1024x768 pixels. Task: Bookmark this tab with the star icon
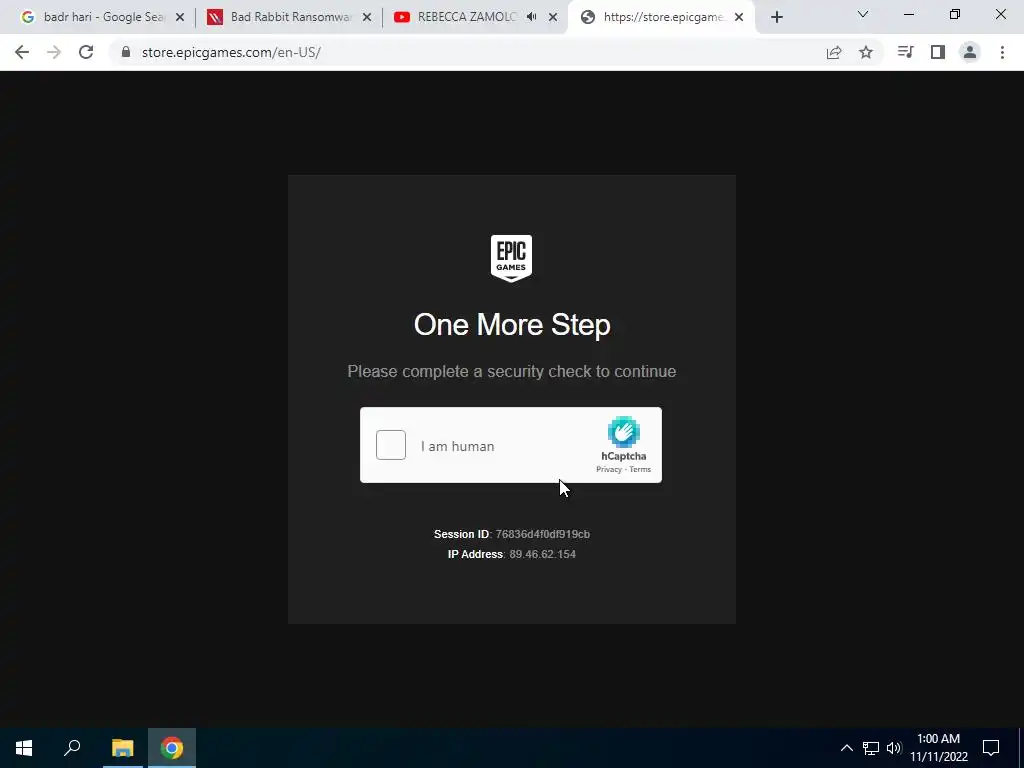866,52
